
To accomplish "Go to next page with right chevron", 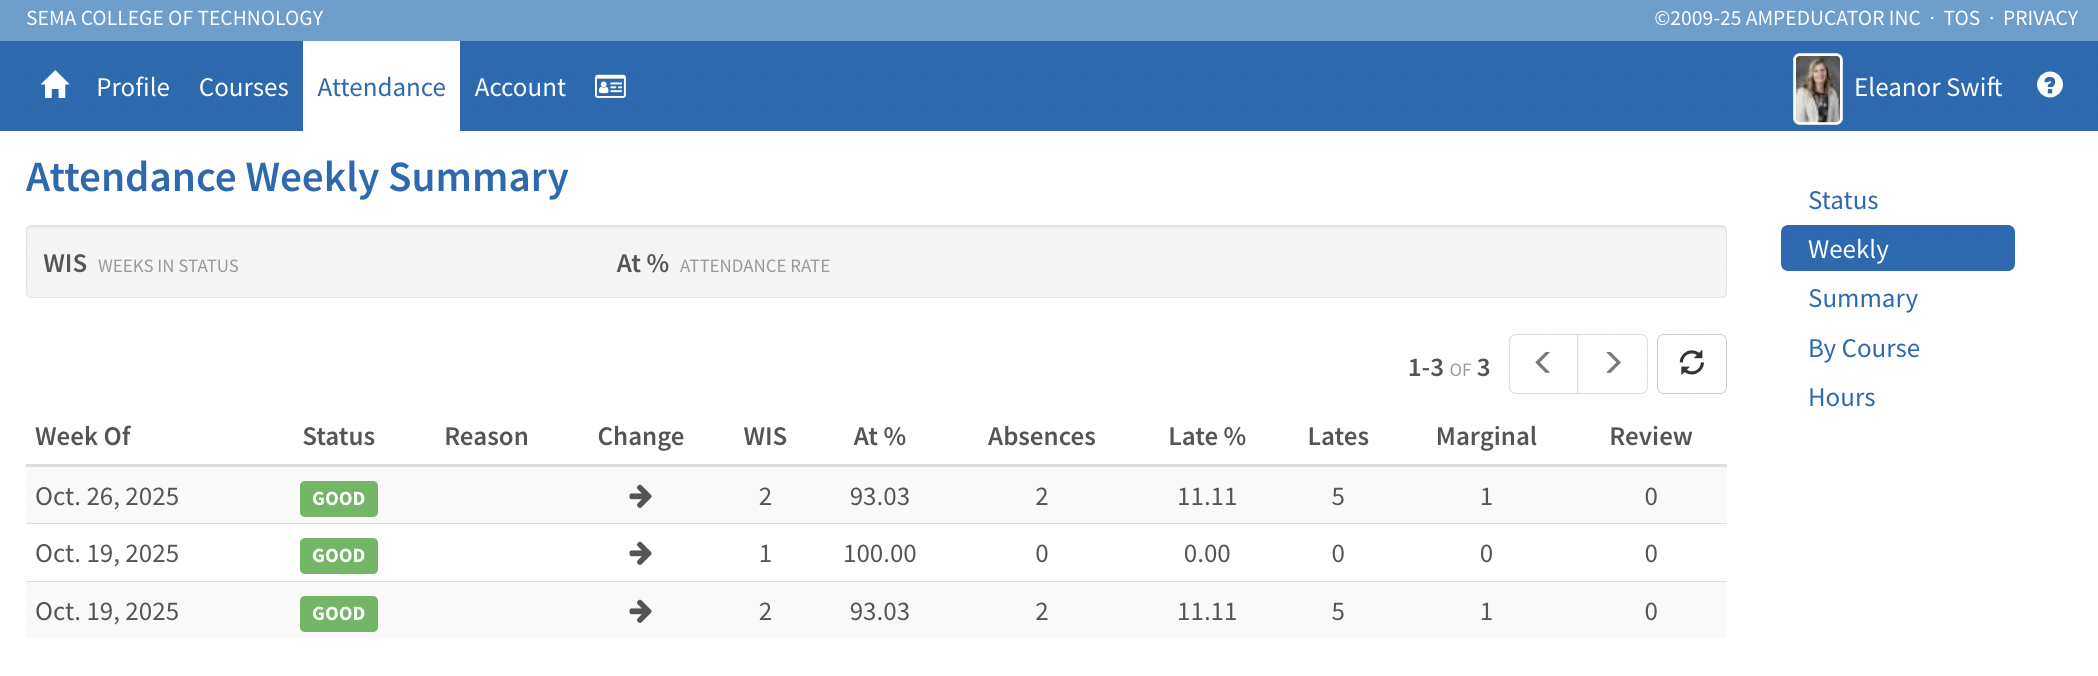I will tap(1612, 363).
